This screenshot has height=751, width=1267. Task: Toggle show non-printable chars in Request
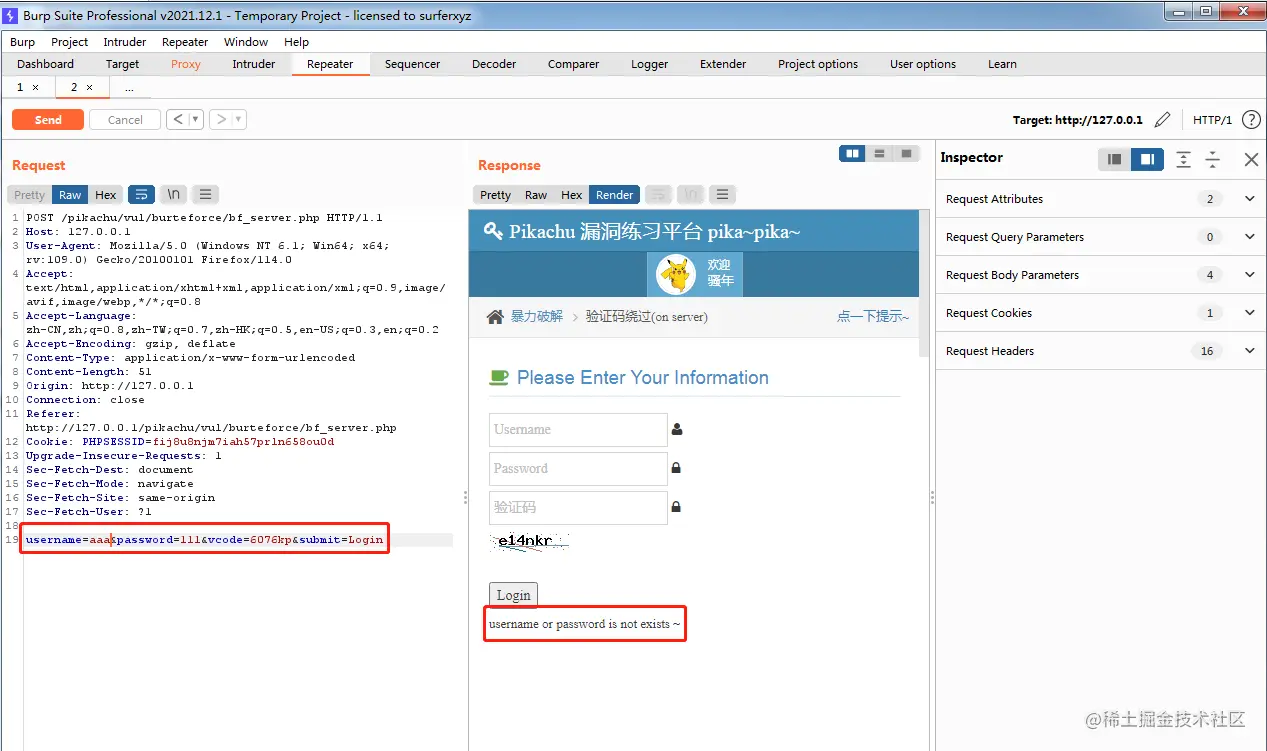click(x=174, y=195)
